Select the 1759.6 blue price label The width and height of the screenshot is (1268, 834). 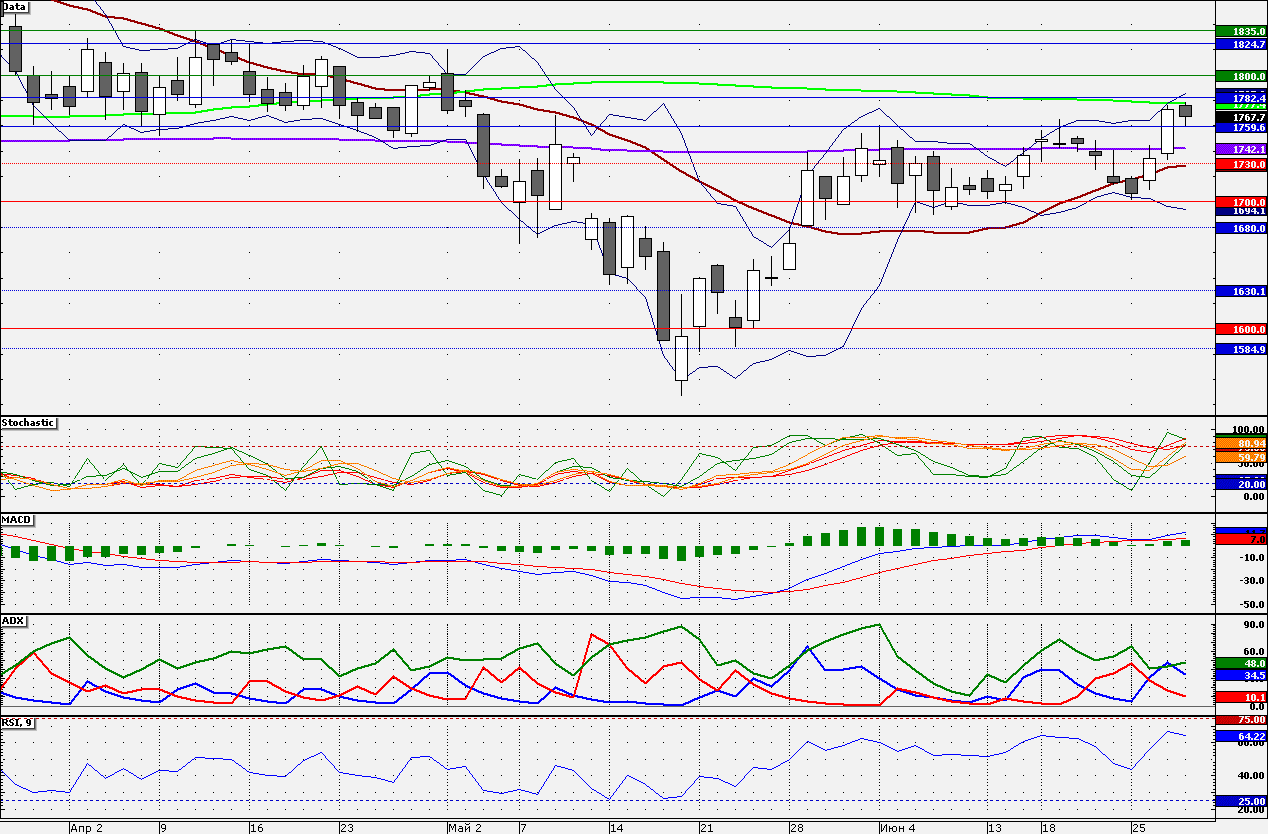coord(1241,127)
